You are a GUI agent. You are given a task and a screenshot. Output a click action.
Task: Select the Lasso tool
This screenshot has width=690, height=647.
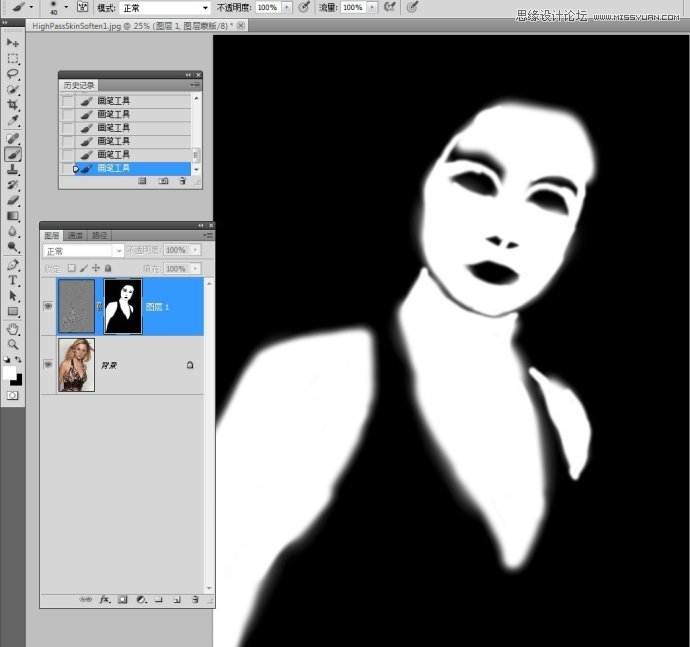[13, 74]
